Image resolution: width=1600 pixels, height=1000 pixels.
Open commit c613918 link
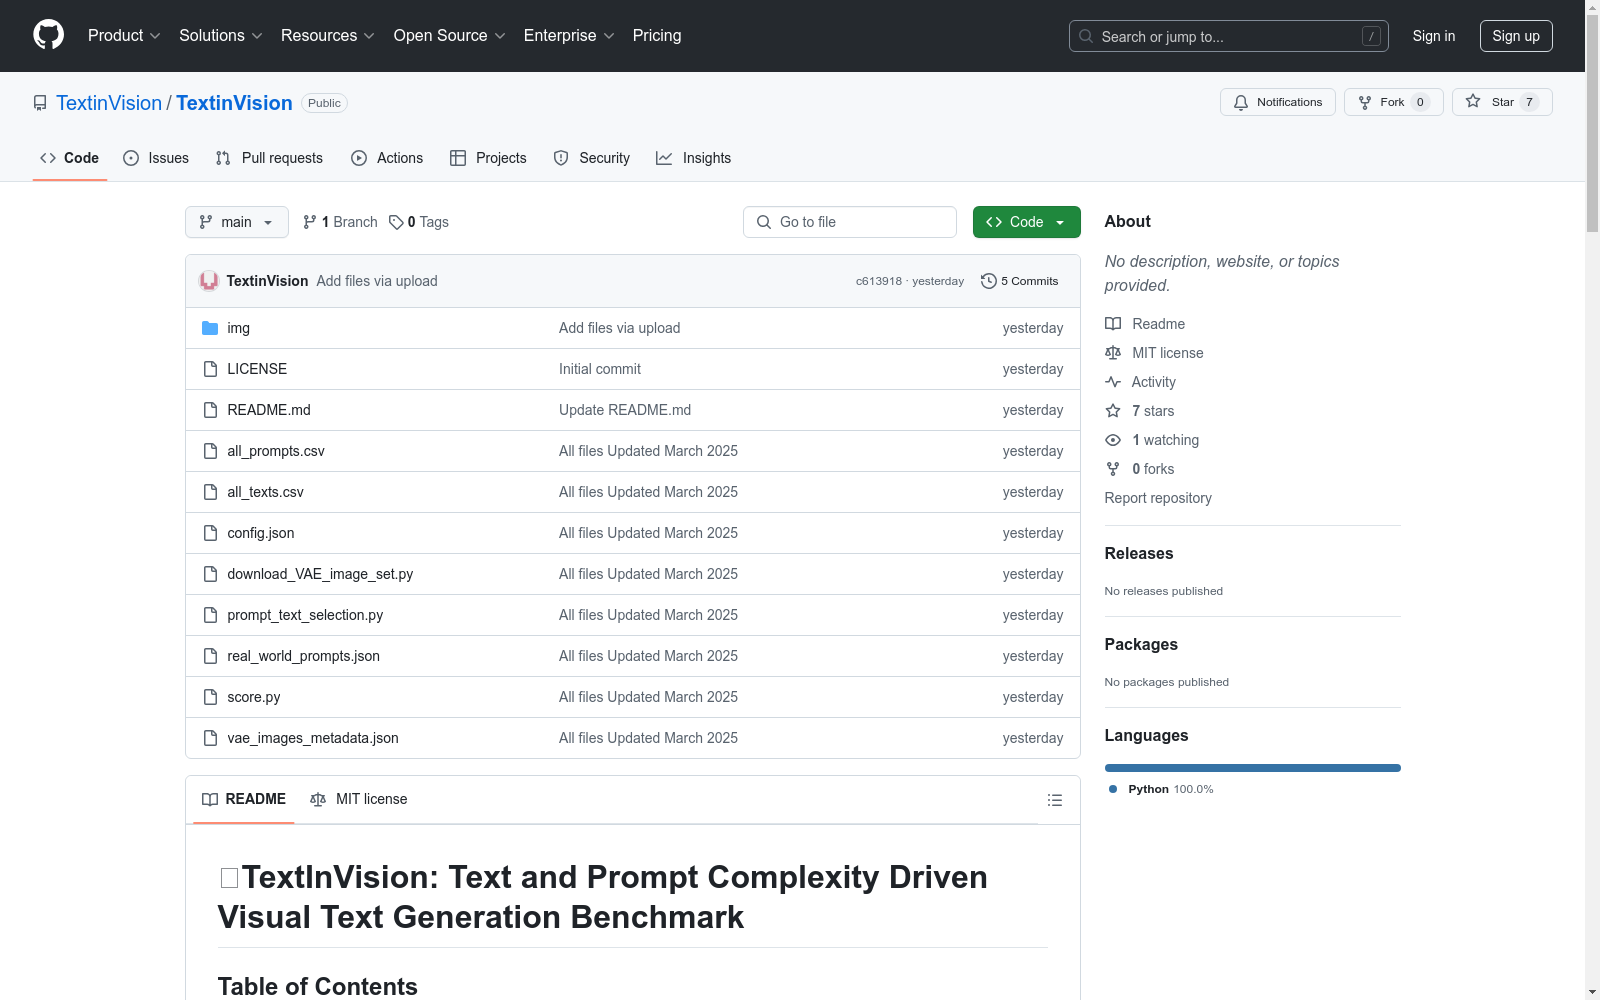pos(879,281)
